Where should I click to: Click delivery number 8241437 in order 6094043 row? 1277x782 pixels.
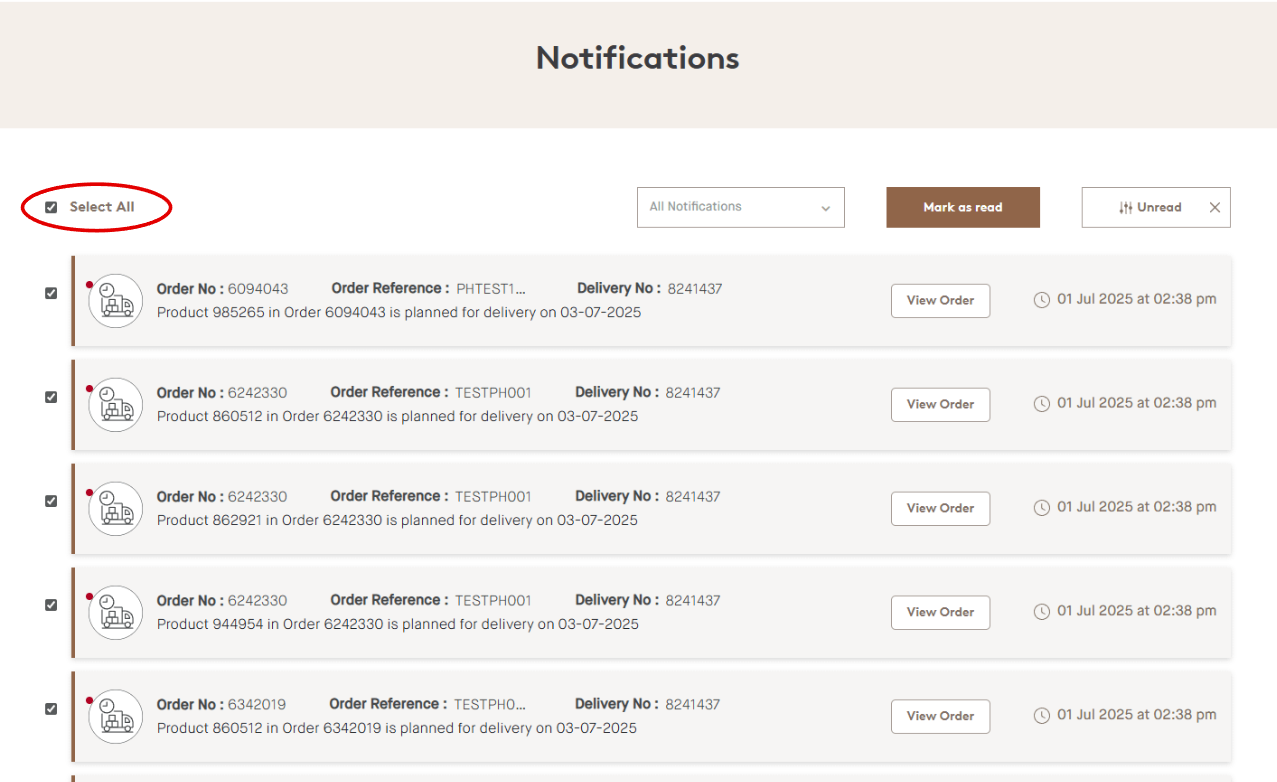point(695,289)
